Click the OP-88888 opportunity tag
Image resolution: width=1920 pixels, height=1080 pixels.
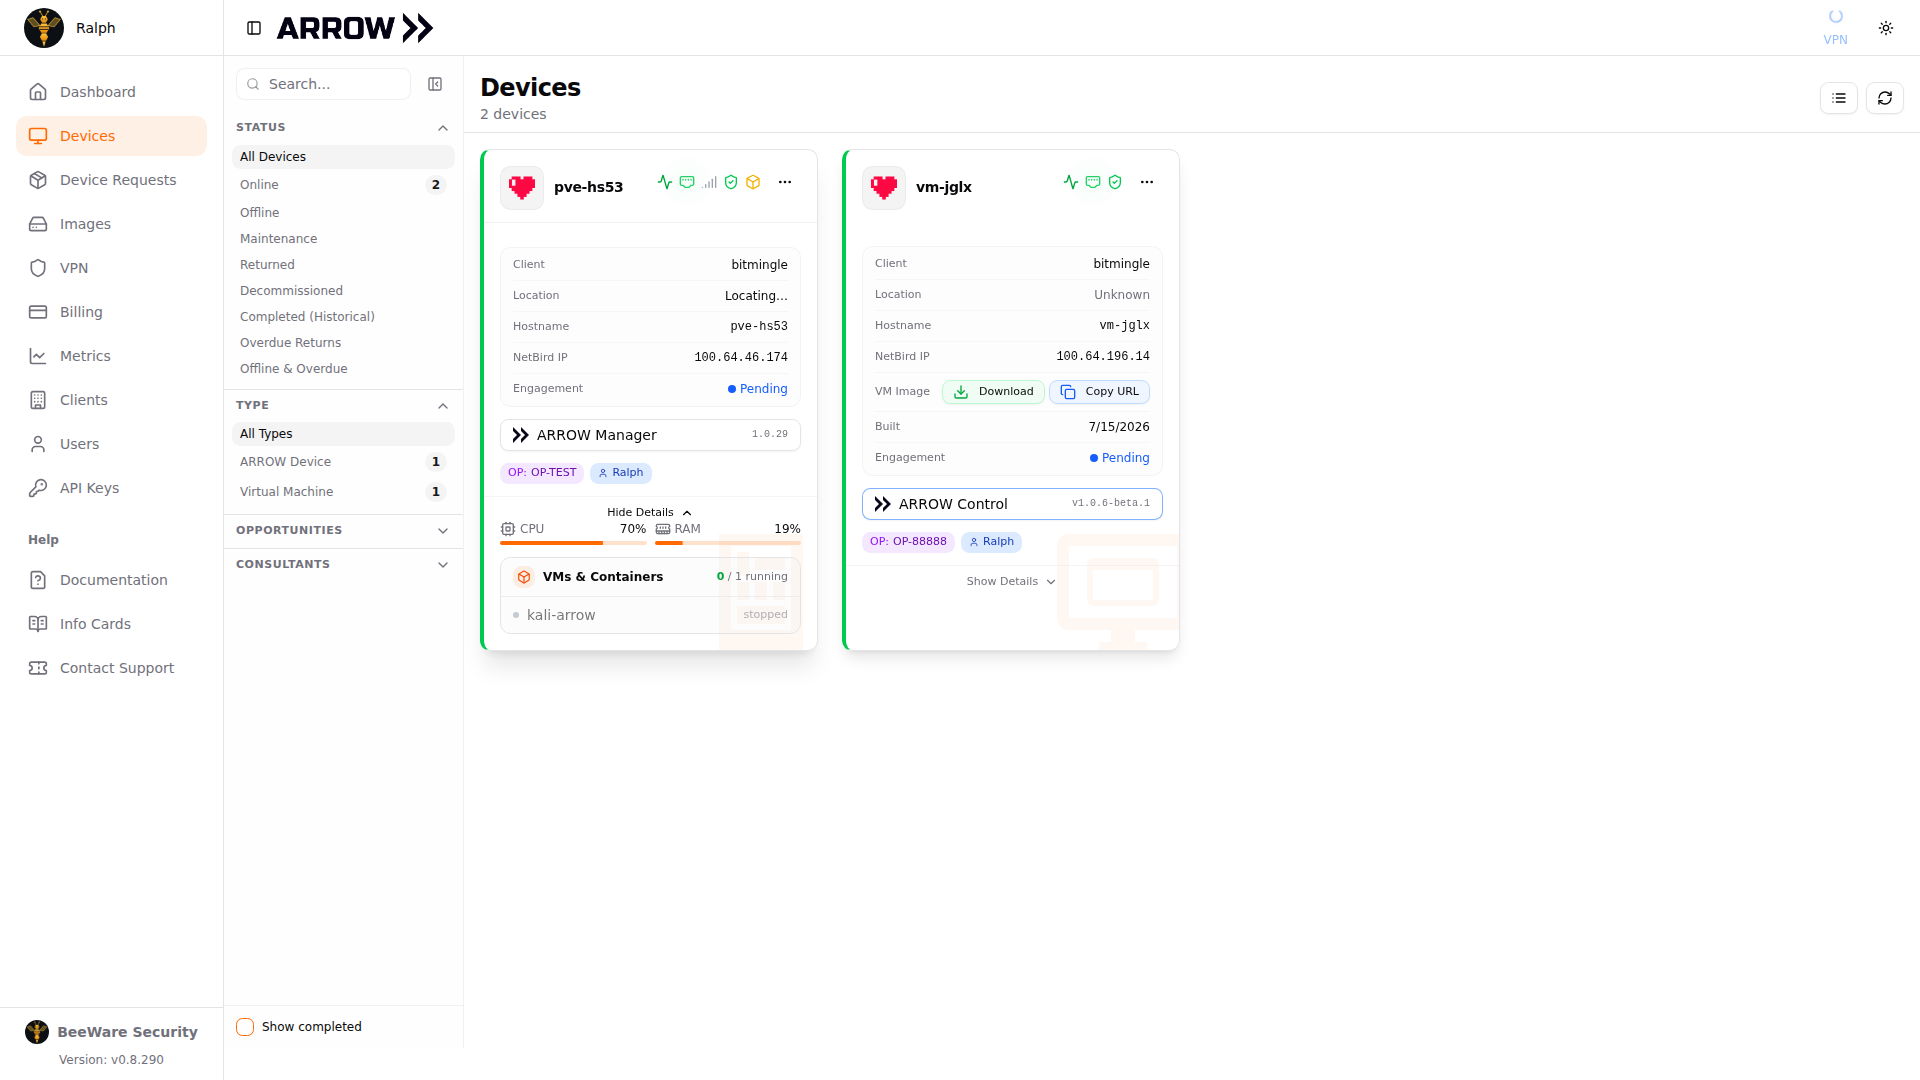tap(908, 542)
